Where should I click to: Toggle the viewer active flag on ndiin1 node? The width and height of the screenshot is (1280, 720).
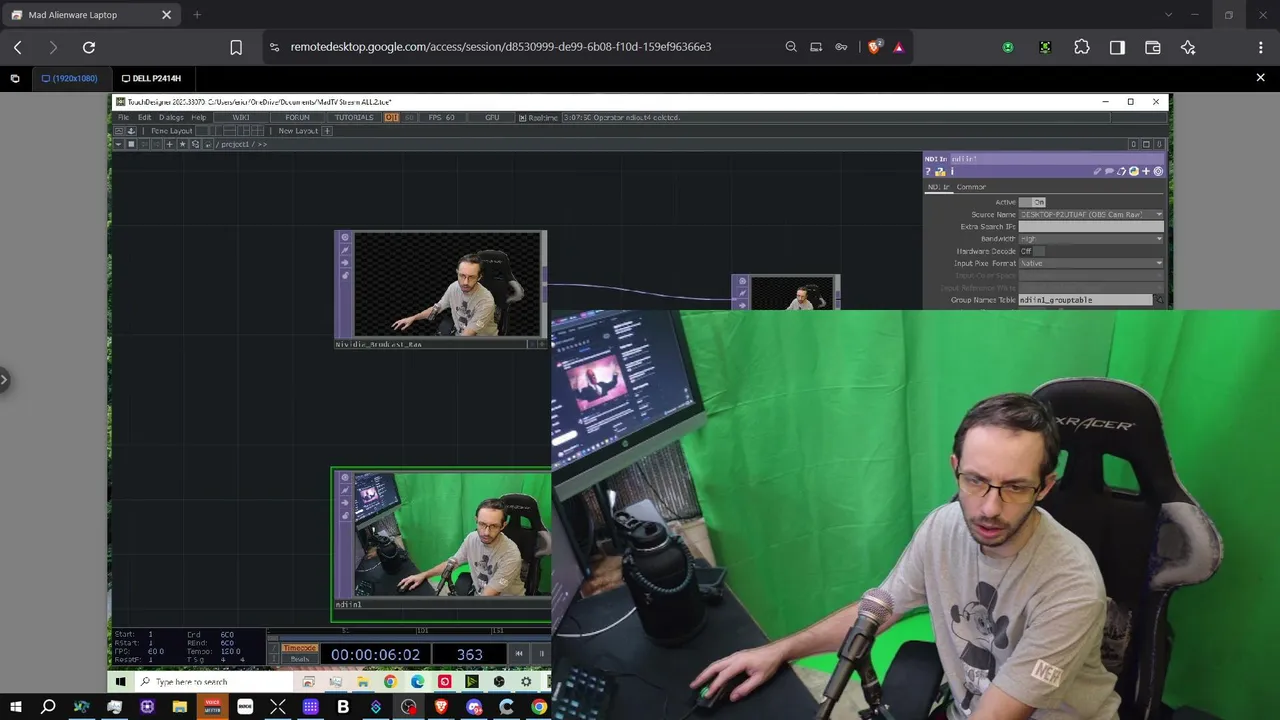346,477
